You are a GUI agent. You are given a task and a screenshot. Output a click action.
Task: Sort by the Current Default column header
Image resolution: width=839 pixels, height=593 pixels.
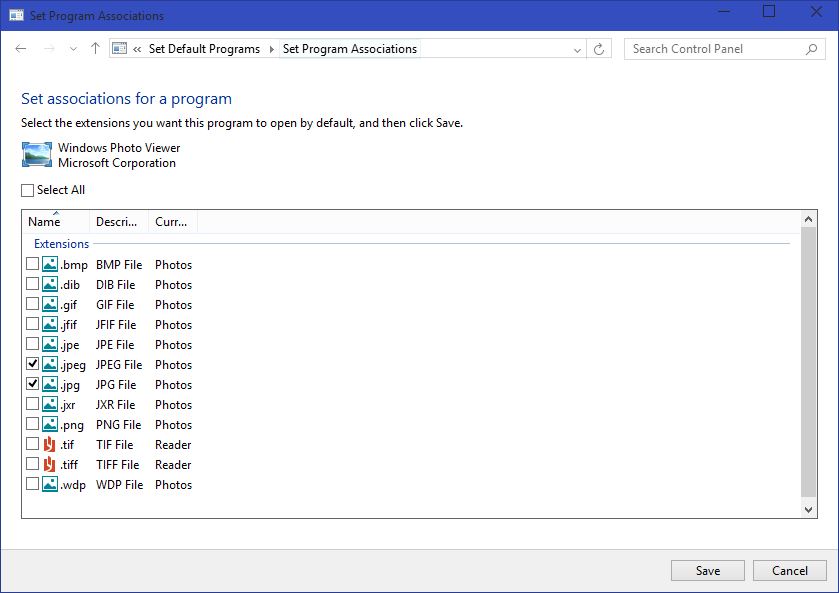tap(173, 222)
